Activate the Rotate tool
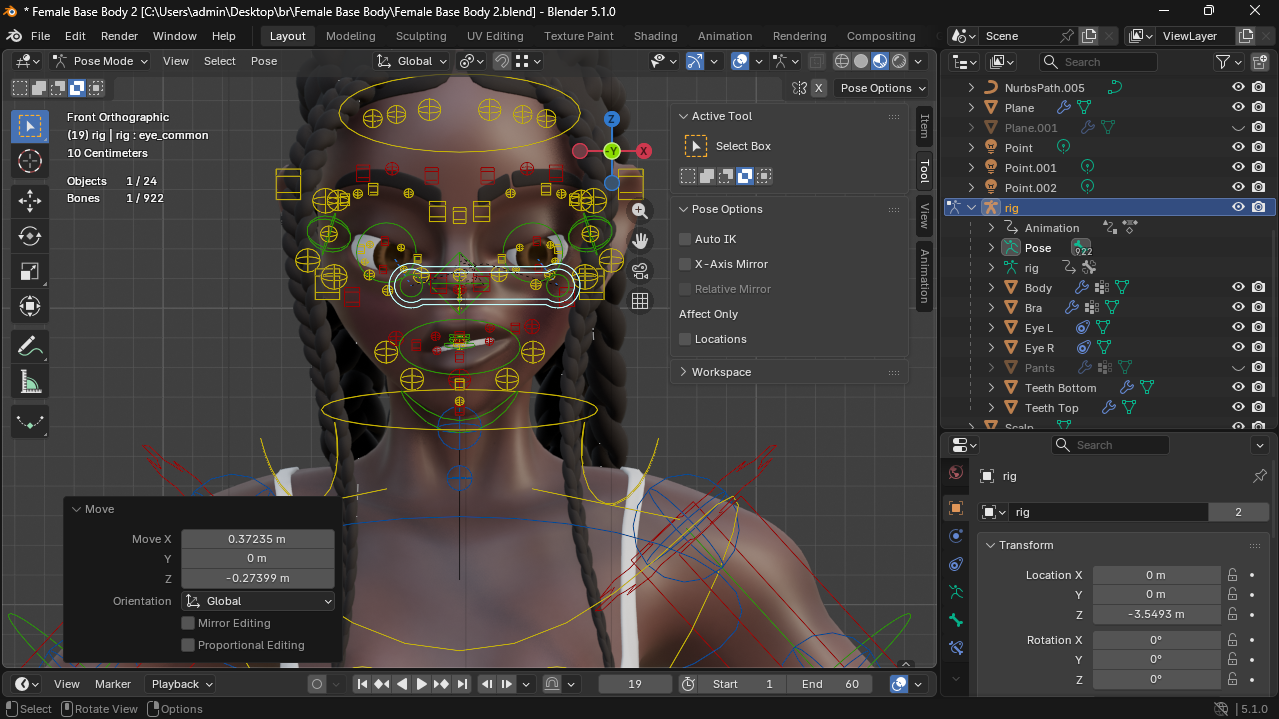 coord(30,236)
